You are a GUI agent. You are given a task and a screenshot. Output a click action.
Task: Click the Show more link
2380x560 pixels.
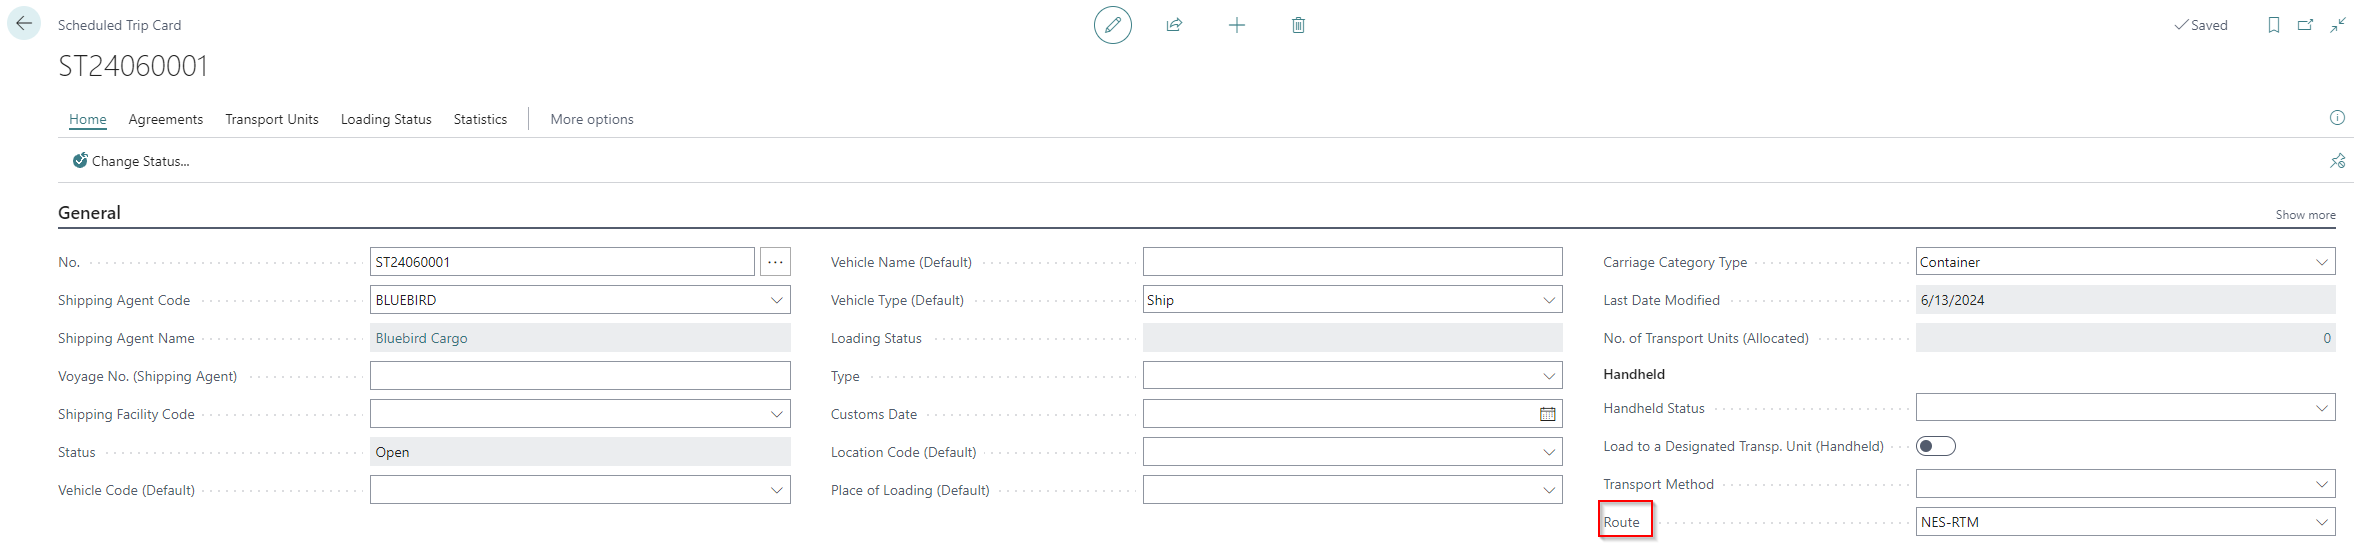[2305, 215]
